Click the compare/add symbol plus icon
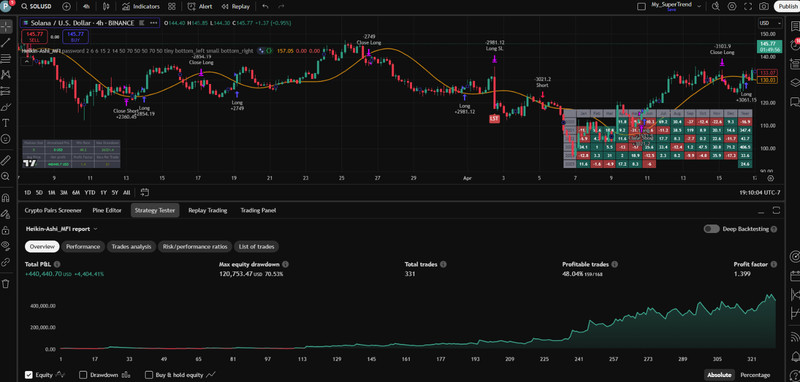800x382 pixels. tap(66, 7)
